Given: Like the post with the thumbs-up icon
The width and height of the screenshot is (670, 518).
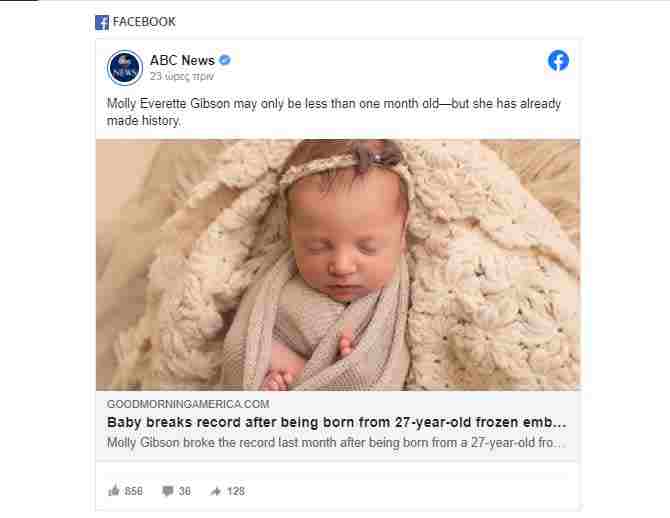Looking at the screenshot, I should pos(114,491).
